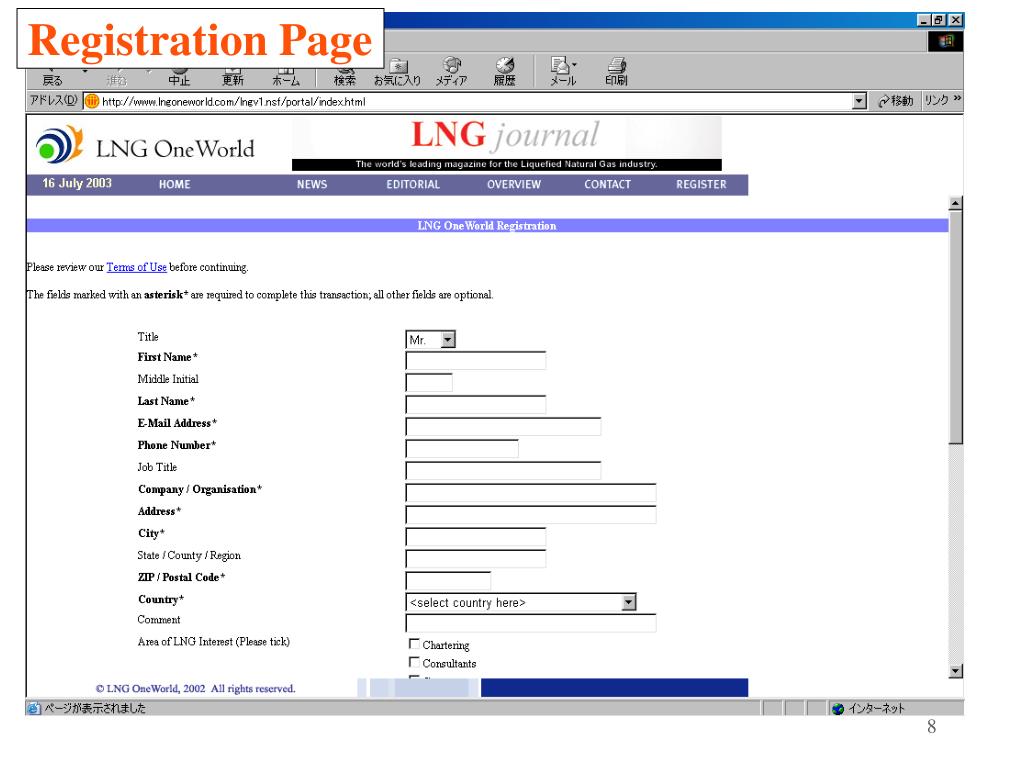Open the NEWS navigation item

[312, 184]
